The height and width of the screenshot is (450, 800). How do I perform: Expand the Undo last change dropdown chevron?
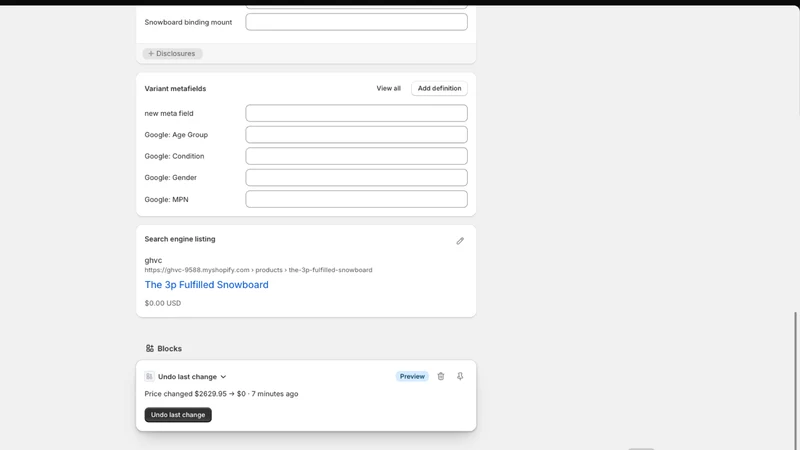223,377
